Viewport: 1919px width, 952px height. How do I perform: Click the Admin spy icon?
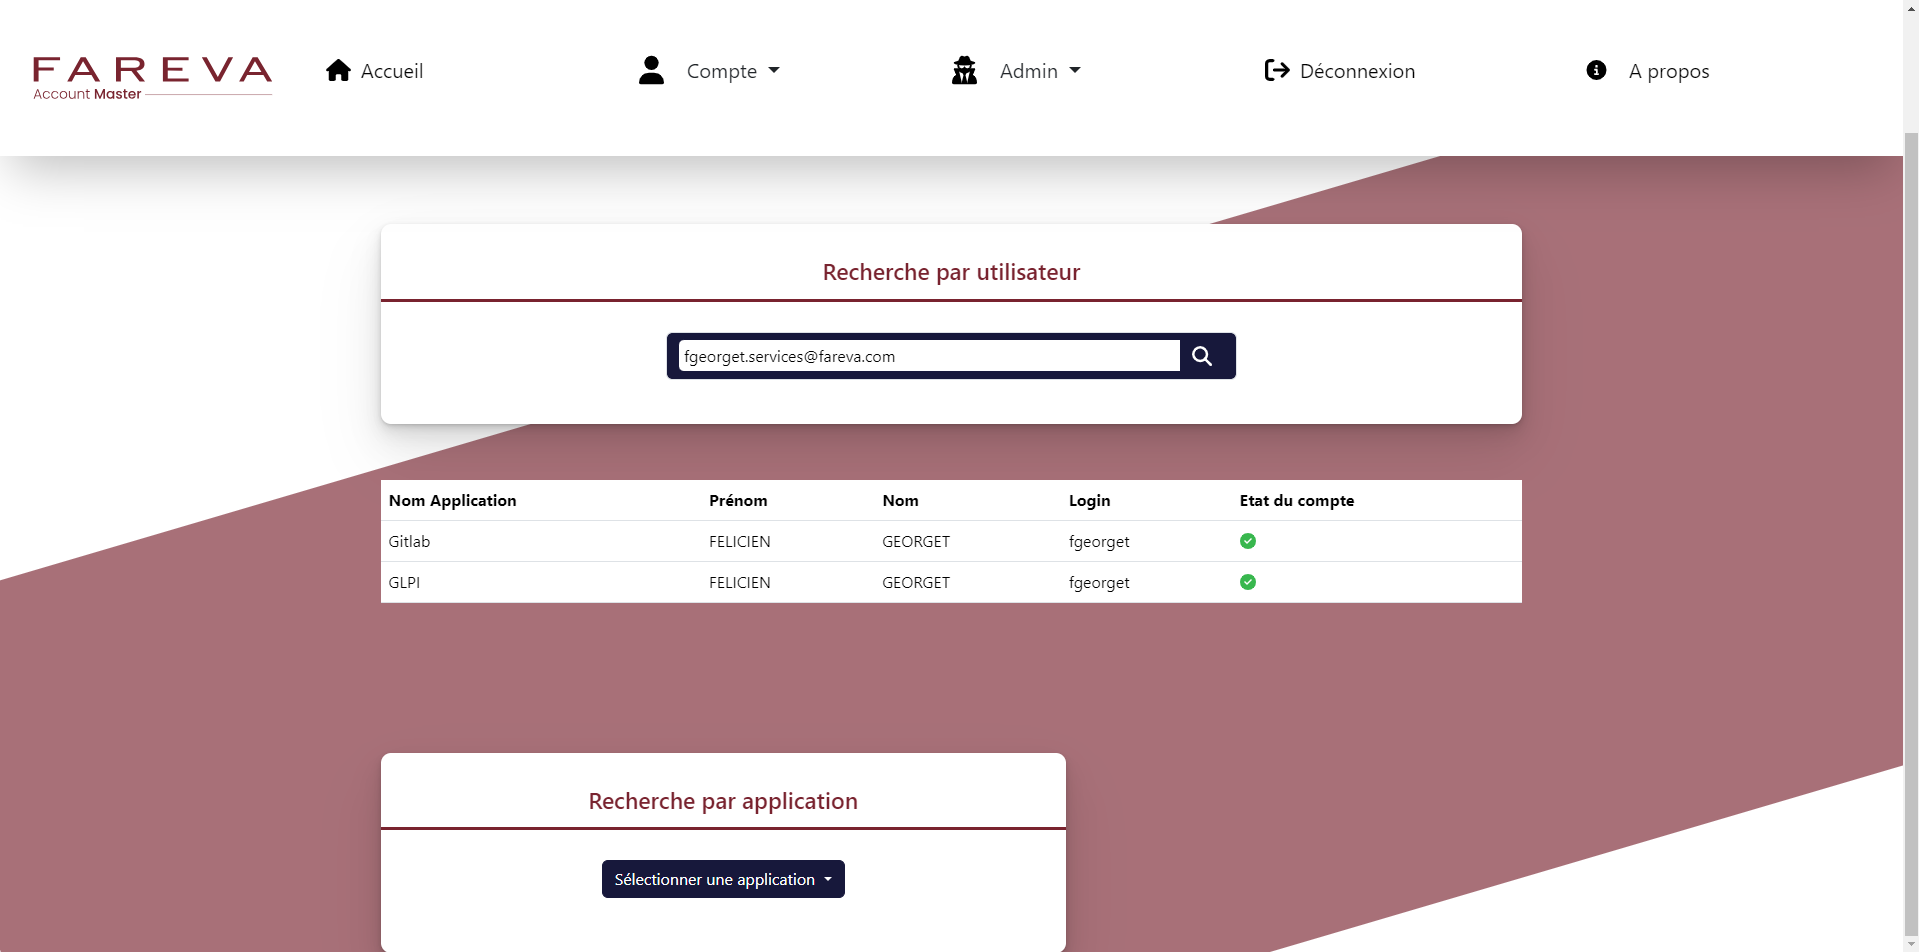point(964,70)
